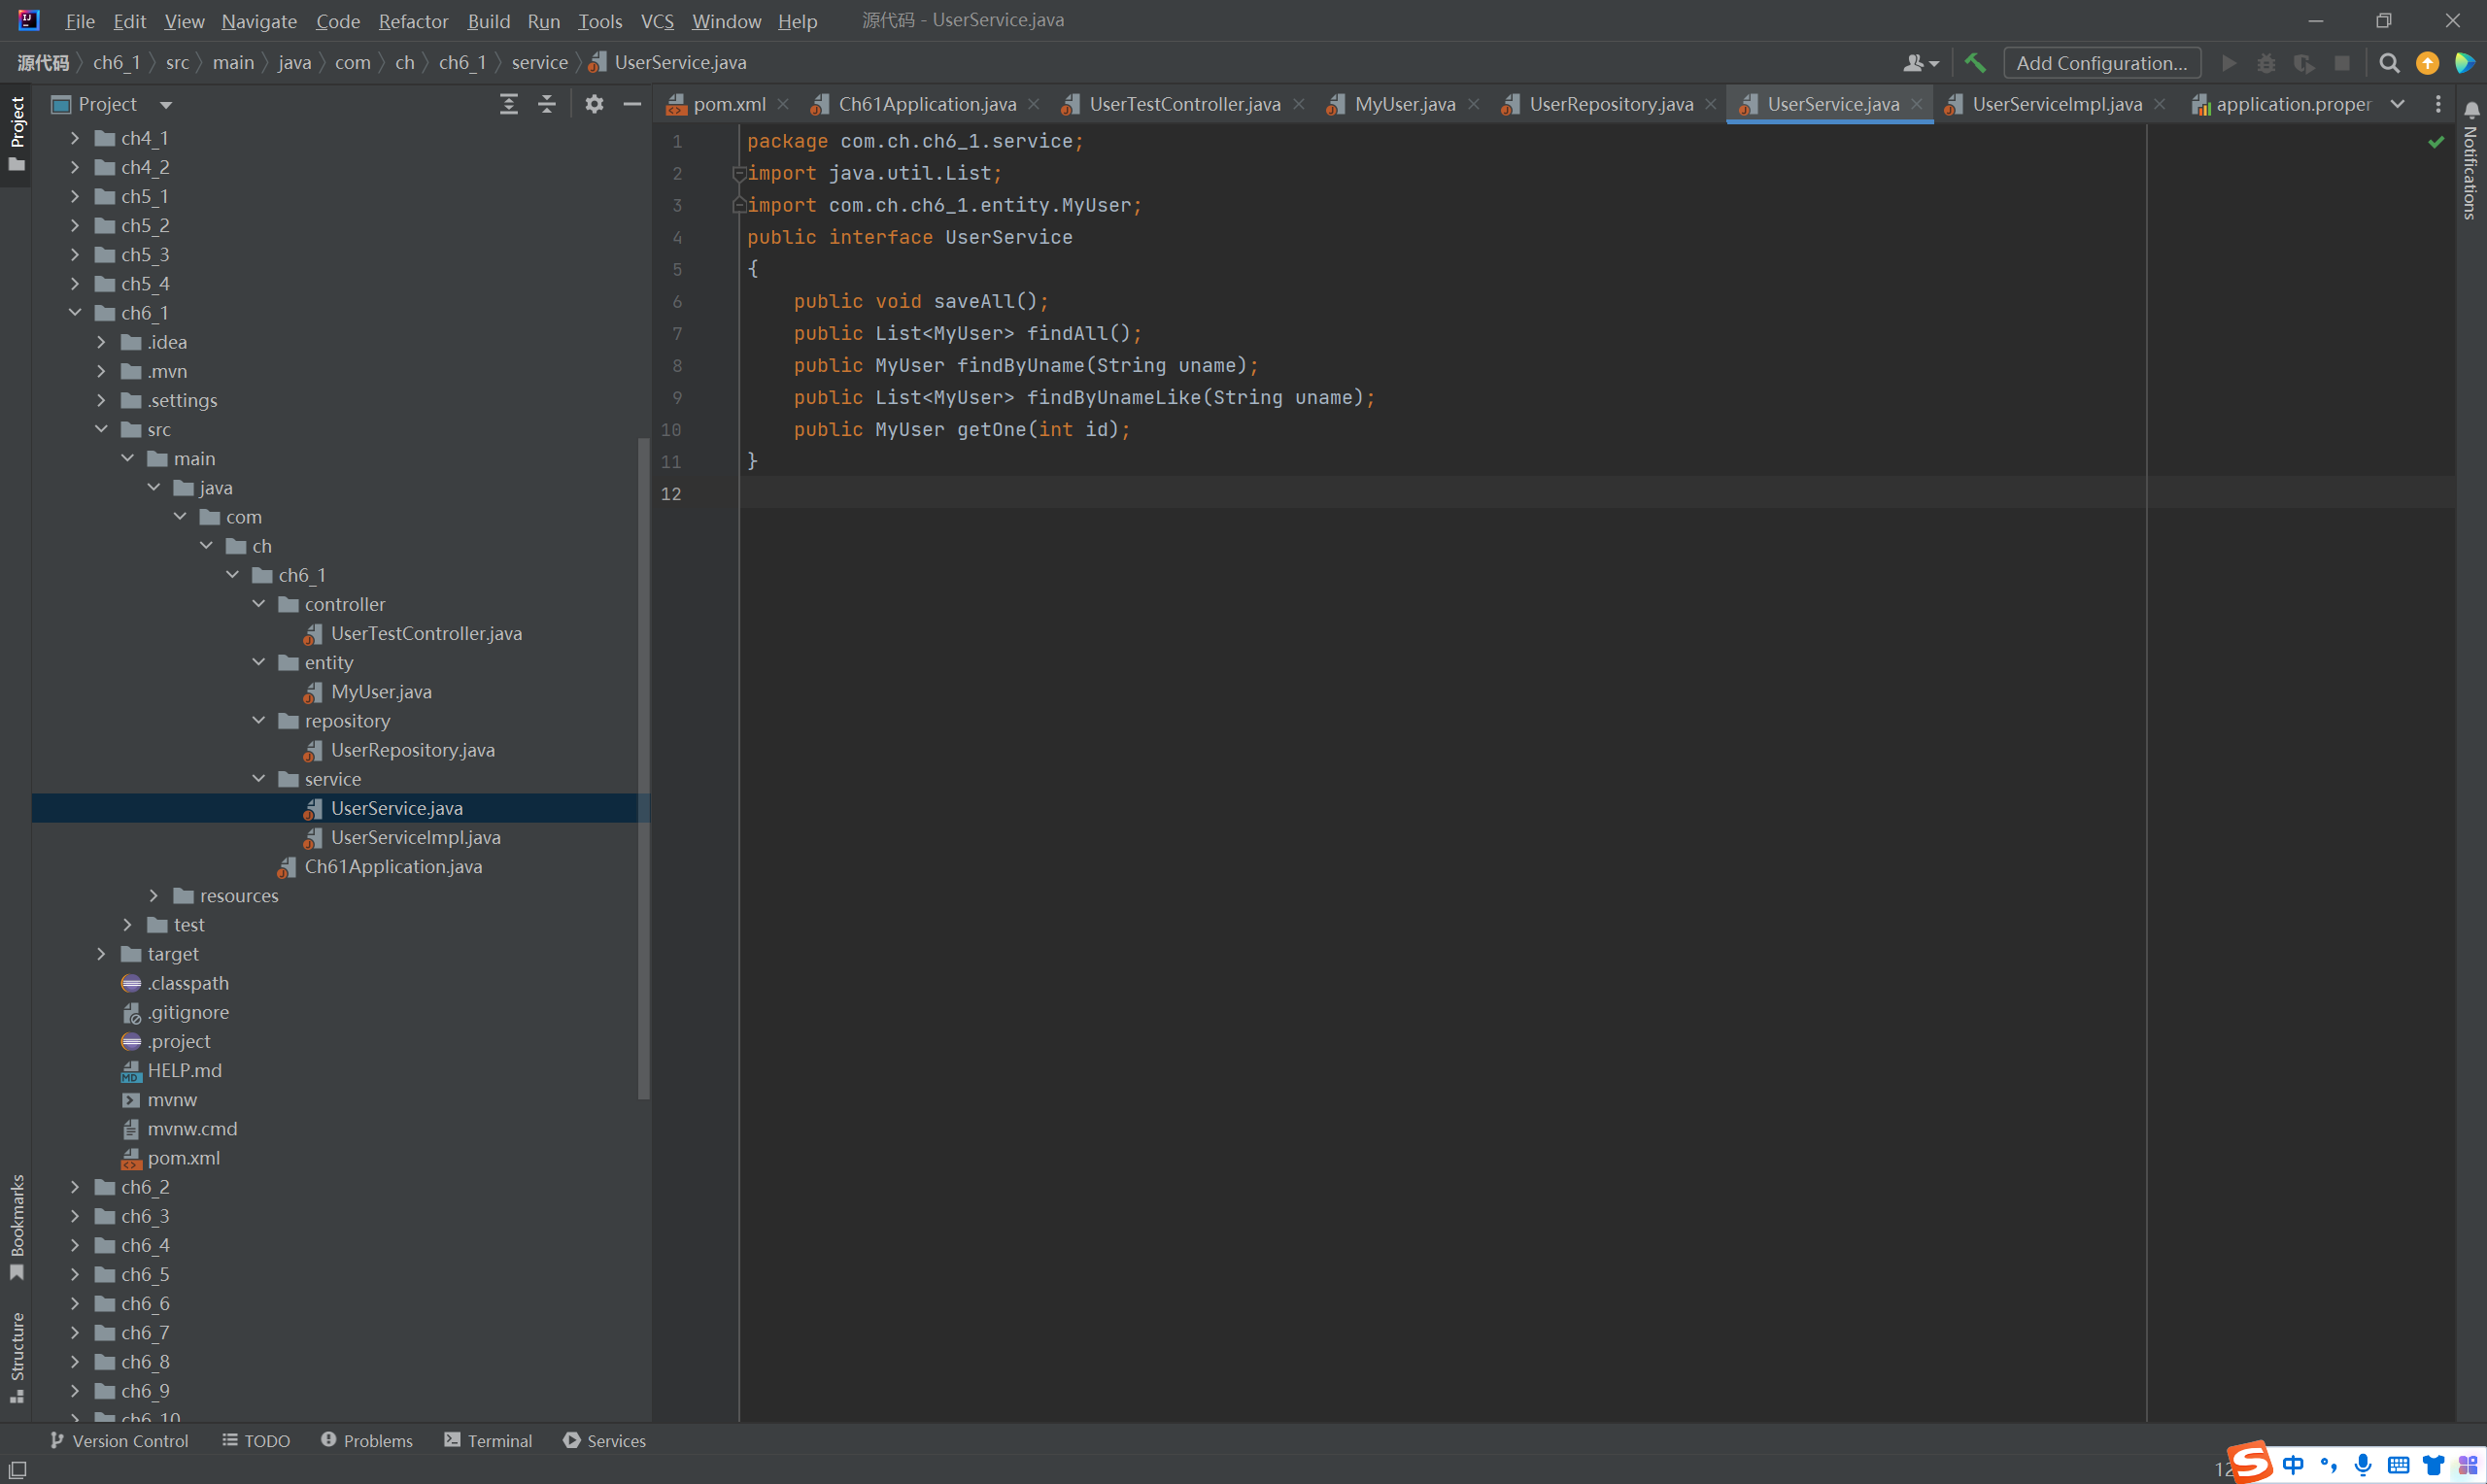Screen dimensions: 2487x1484
Task: Click the Build Project hammer icon
Action: coord(1975,63)
